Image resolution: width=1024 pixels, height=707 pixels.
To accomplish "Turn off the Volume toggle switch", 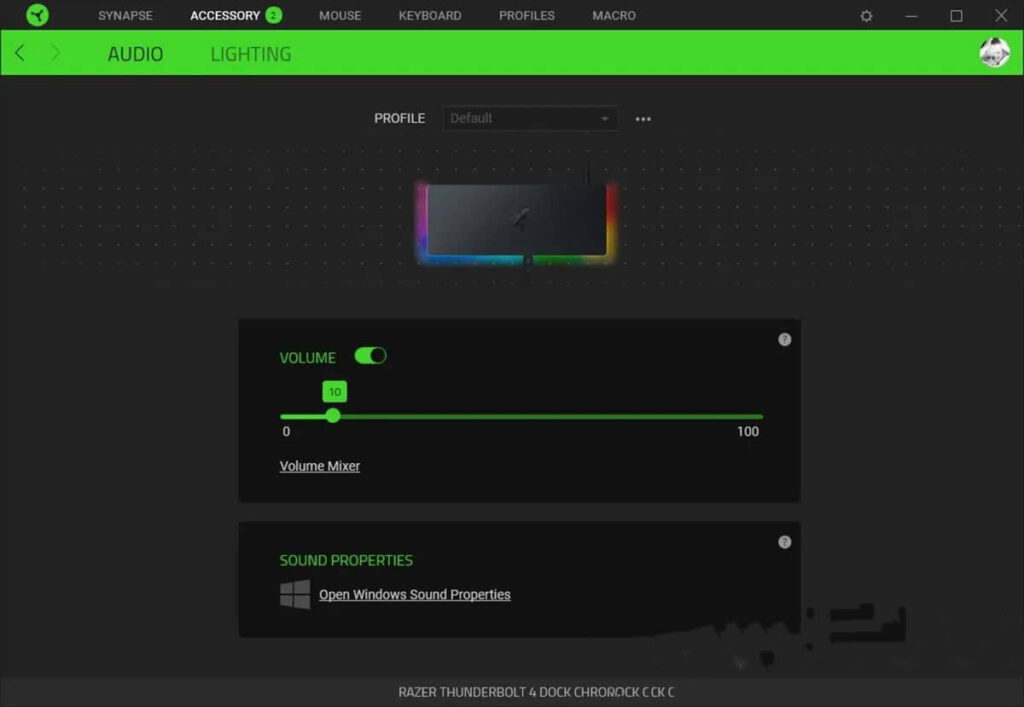I will [370, 356].
